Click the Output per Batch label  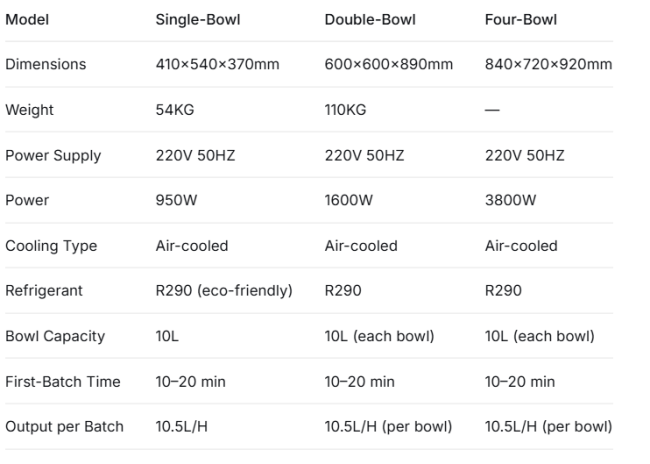pyautogui.click(x=64, y=427)
